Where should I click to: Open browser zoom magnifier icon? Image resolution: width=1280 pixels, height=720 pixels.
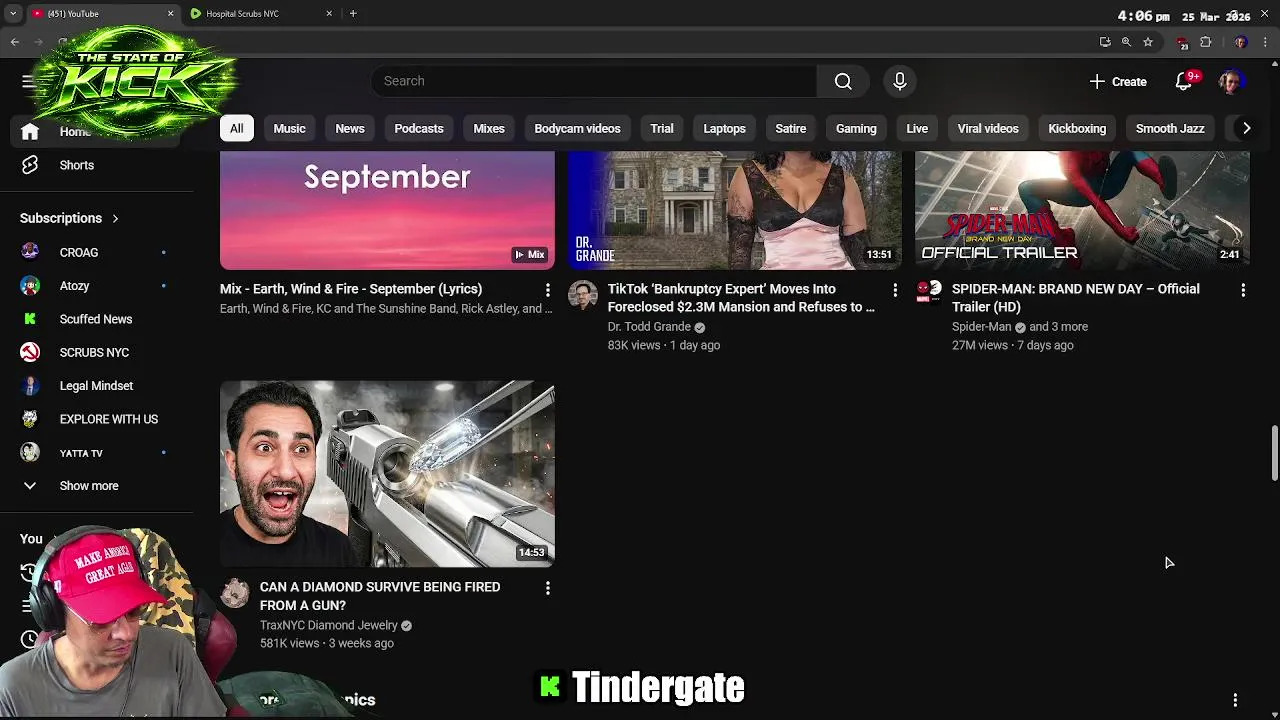tap(1126, 42)
